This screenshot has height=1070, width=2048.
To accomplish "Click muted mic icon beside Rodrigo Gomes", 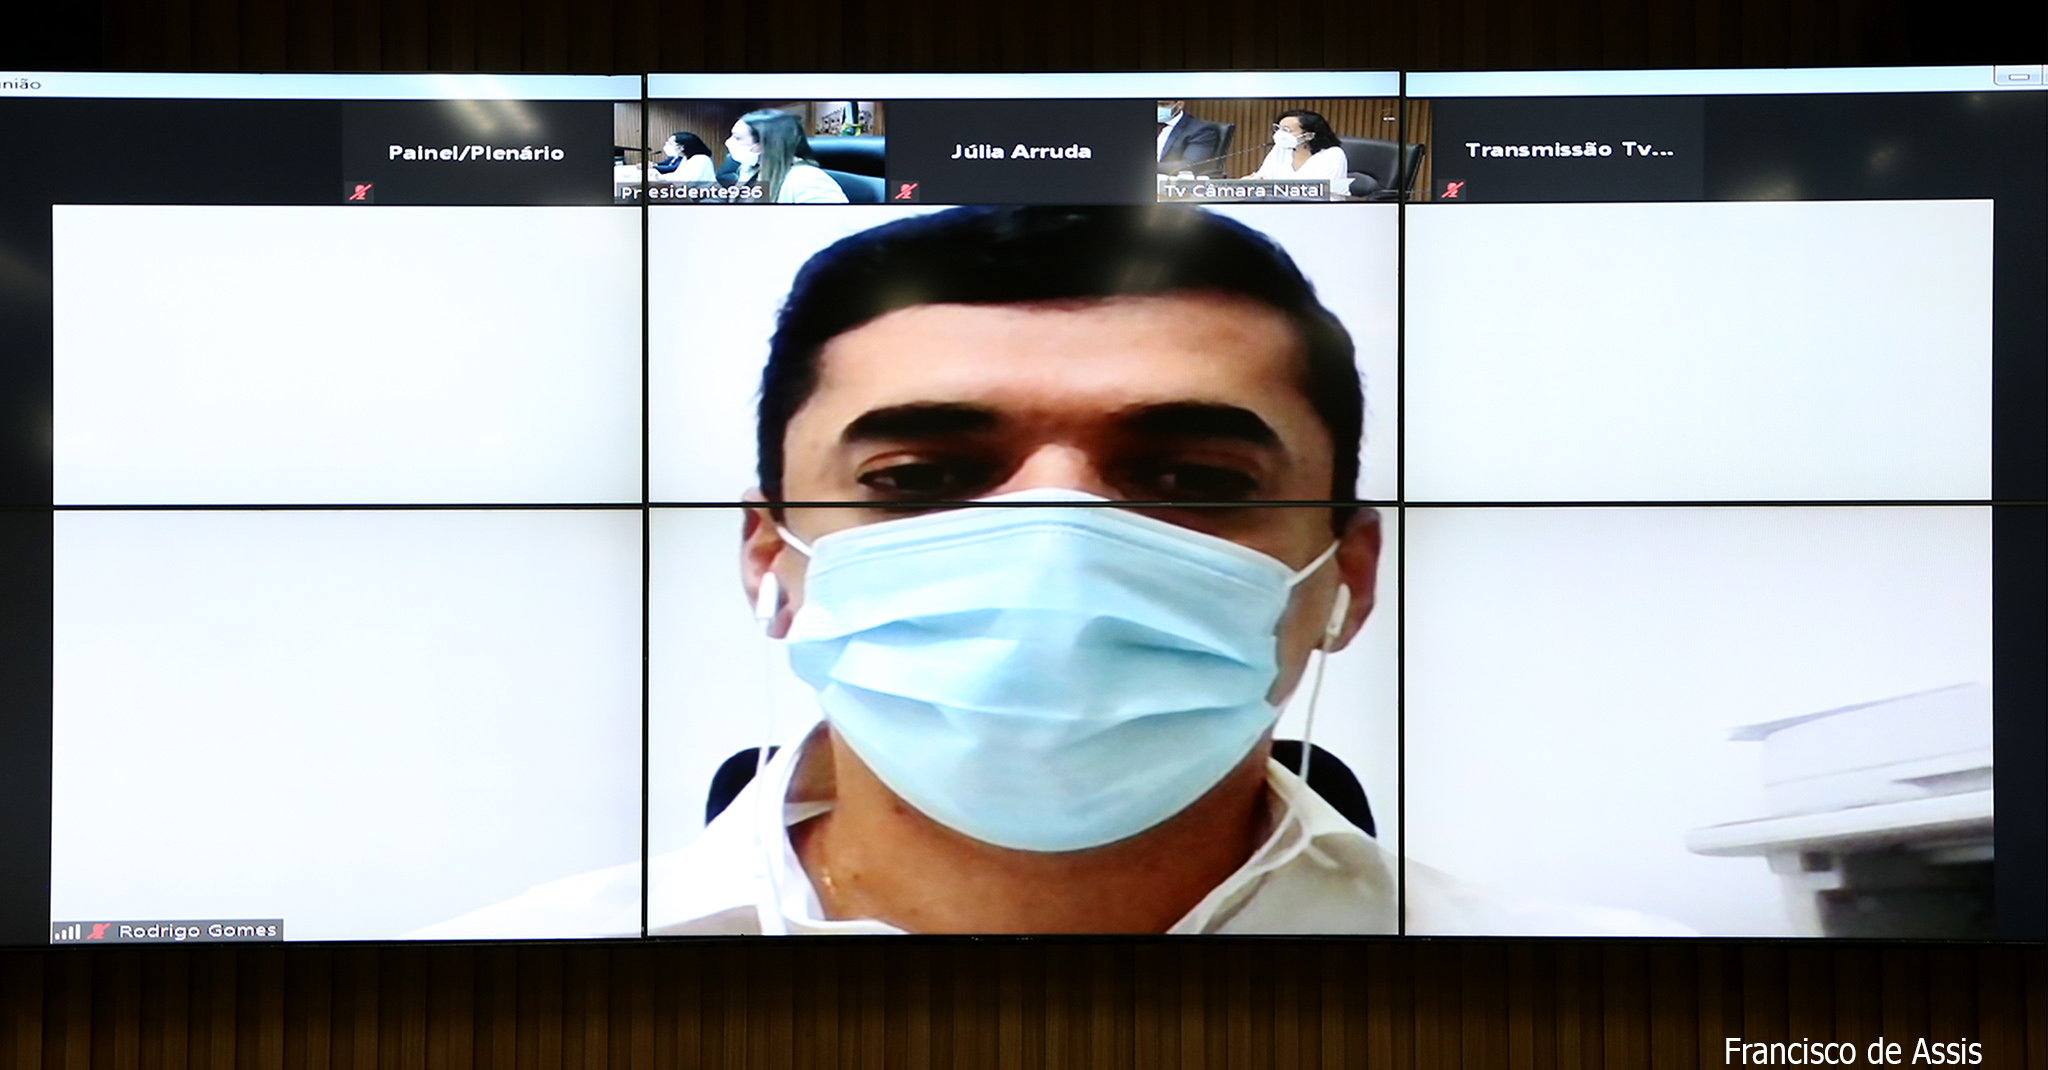I will (x=97, y=931).
